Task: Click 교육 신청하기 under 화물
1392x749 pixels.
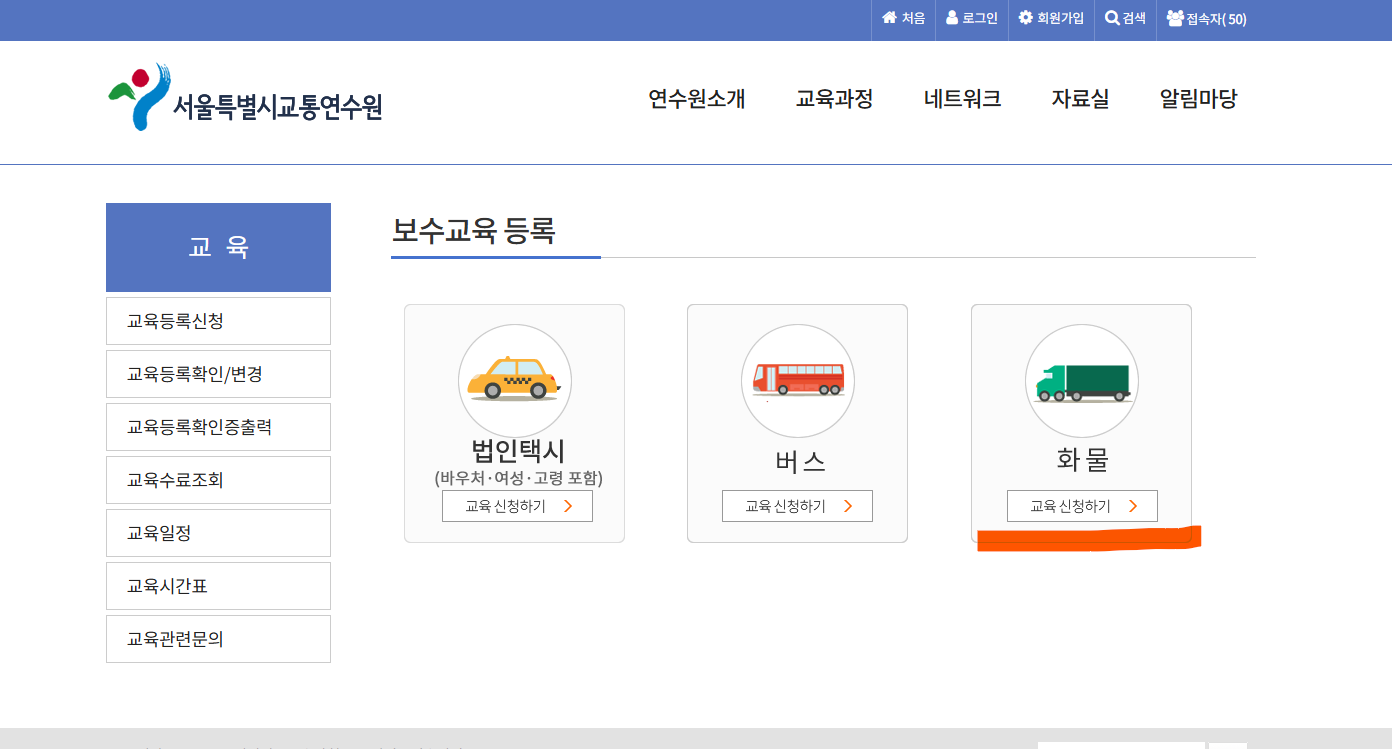Action: coord(1081,506)
